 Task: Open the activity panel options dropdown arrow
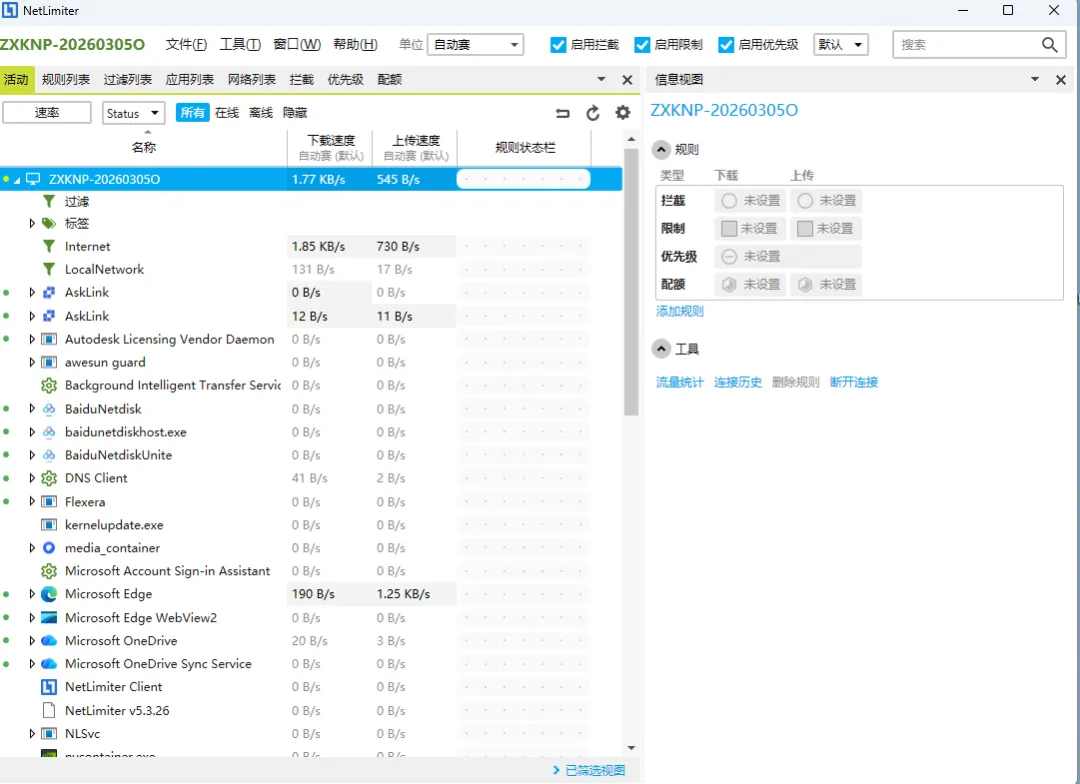click(x=601, y=79)
